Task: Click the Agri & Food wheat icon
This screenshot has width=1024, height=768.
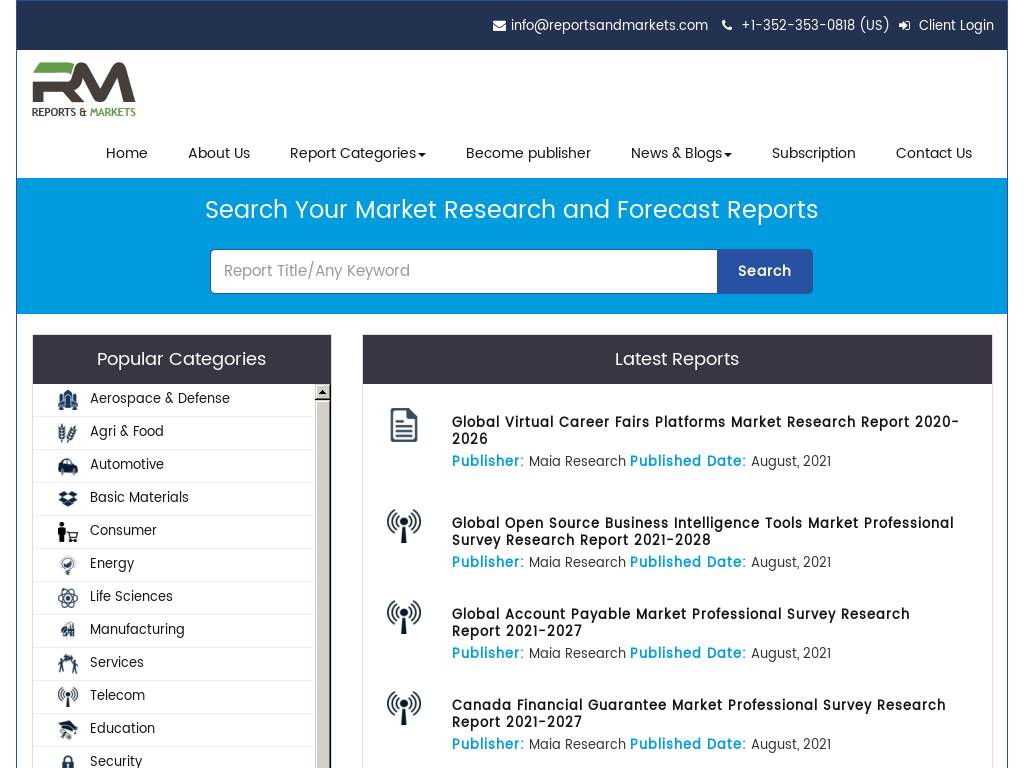Action: [67, 433]
